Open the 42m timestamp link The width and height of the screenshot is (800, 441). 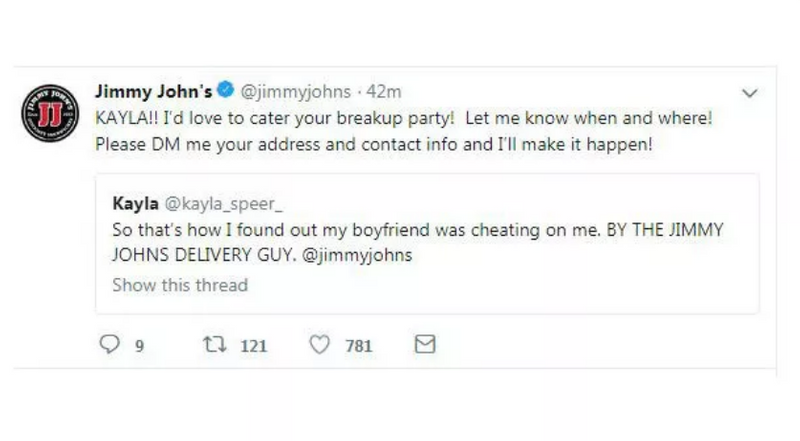pyautogui.click(x=385, y=91)
